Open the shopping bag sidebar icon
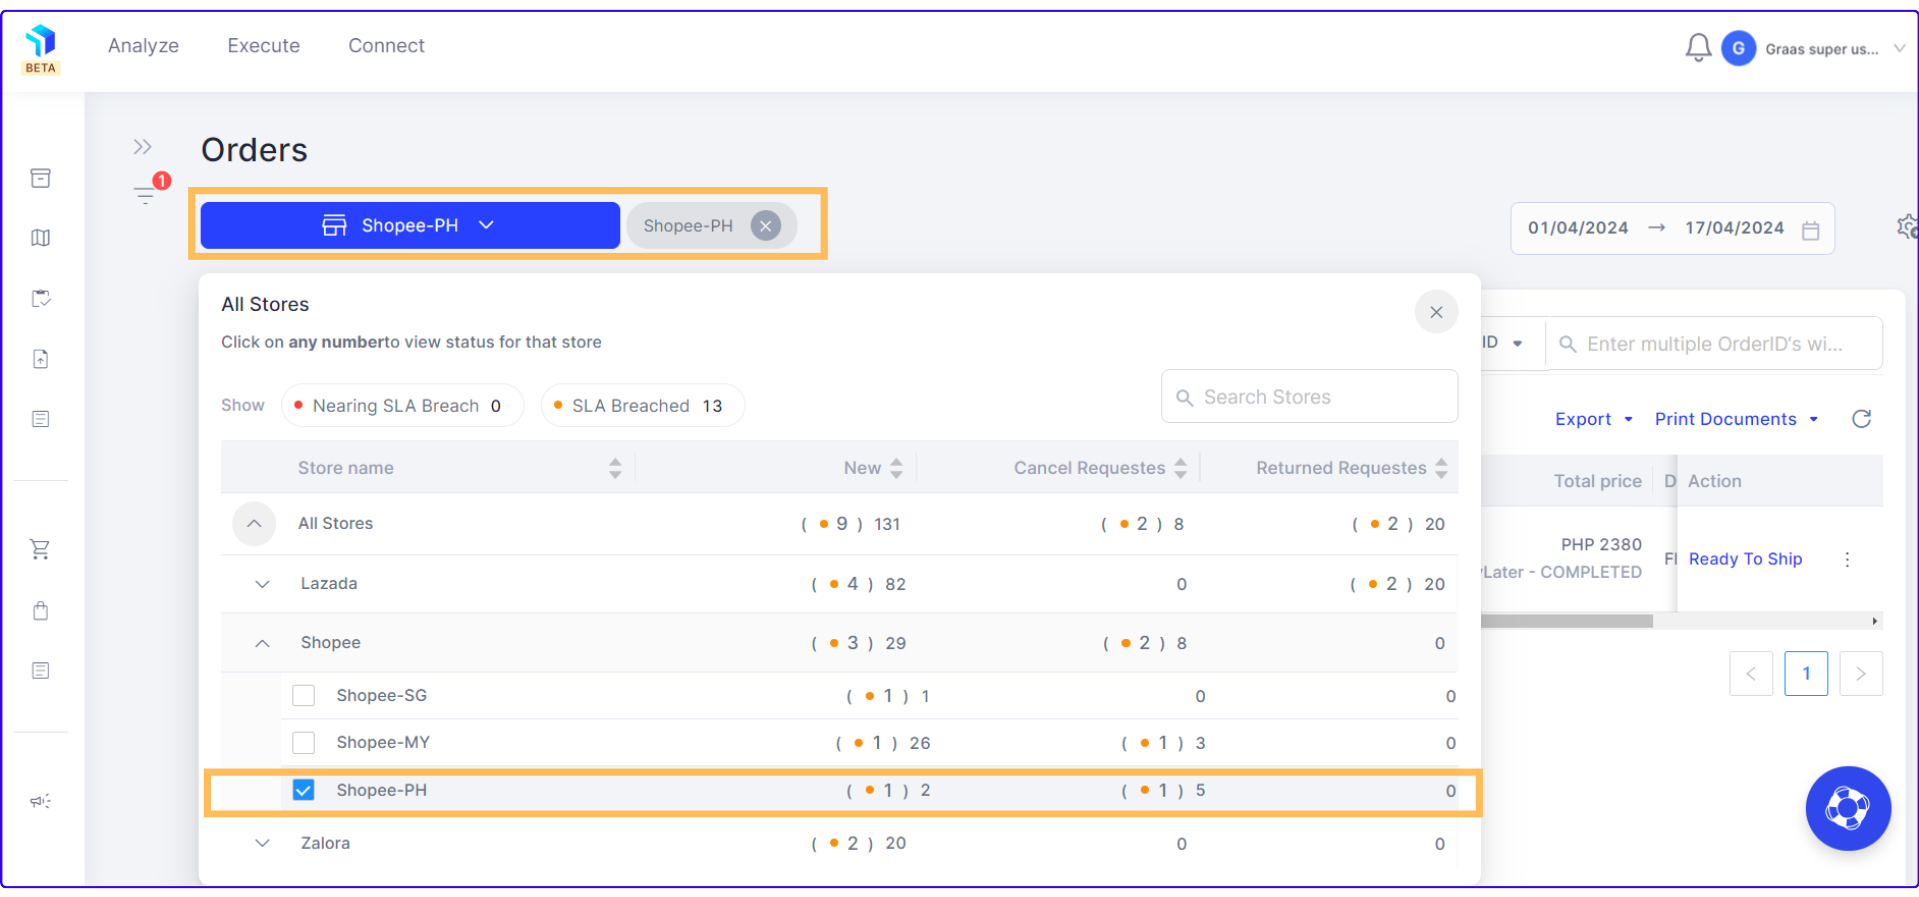Viewport: 1919px width, 897px height. tap(41, 610)
